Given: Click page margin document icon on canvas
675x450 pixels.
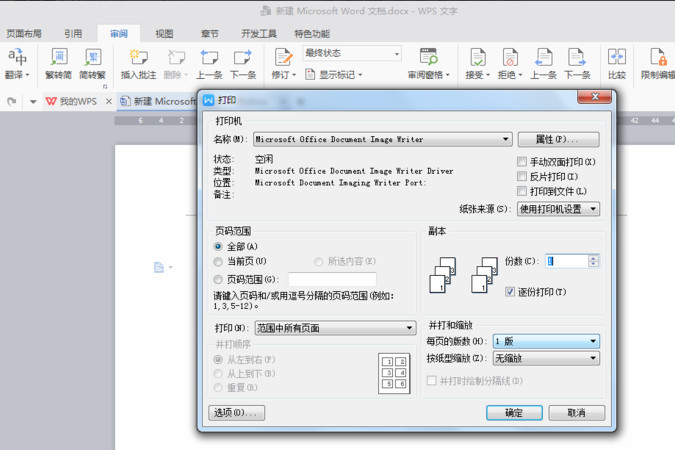Looking at the screenshot, I should 159,267.
